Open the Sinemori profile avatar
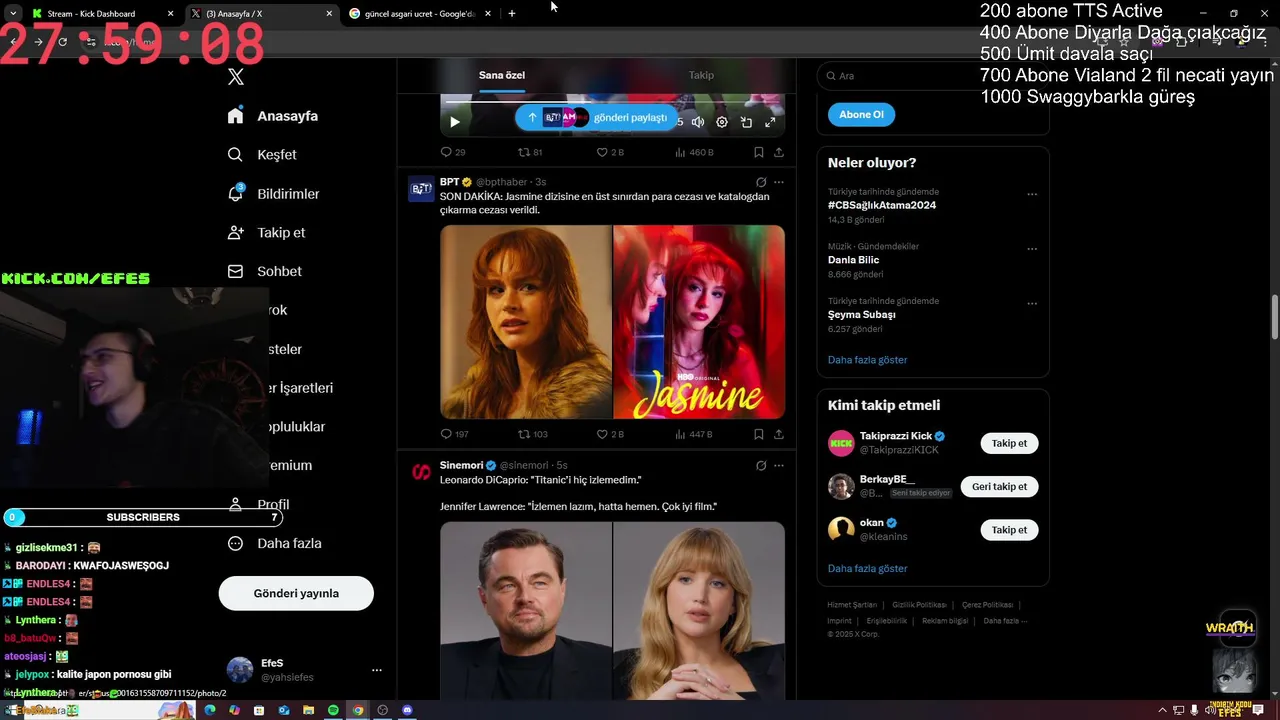Image resolution: width=1280 pixels, height=720 pixels. click(421, 472)
